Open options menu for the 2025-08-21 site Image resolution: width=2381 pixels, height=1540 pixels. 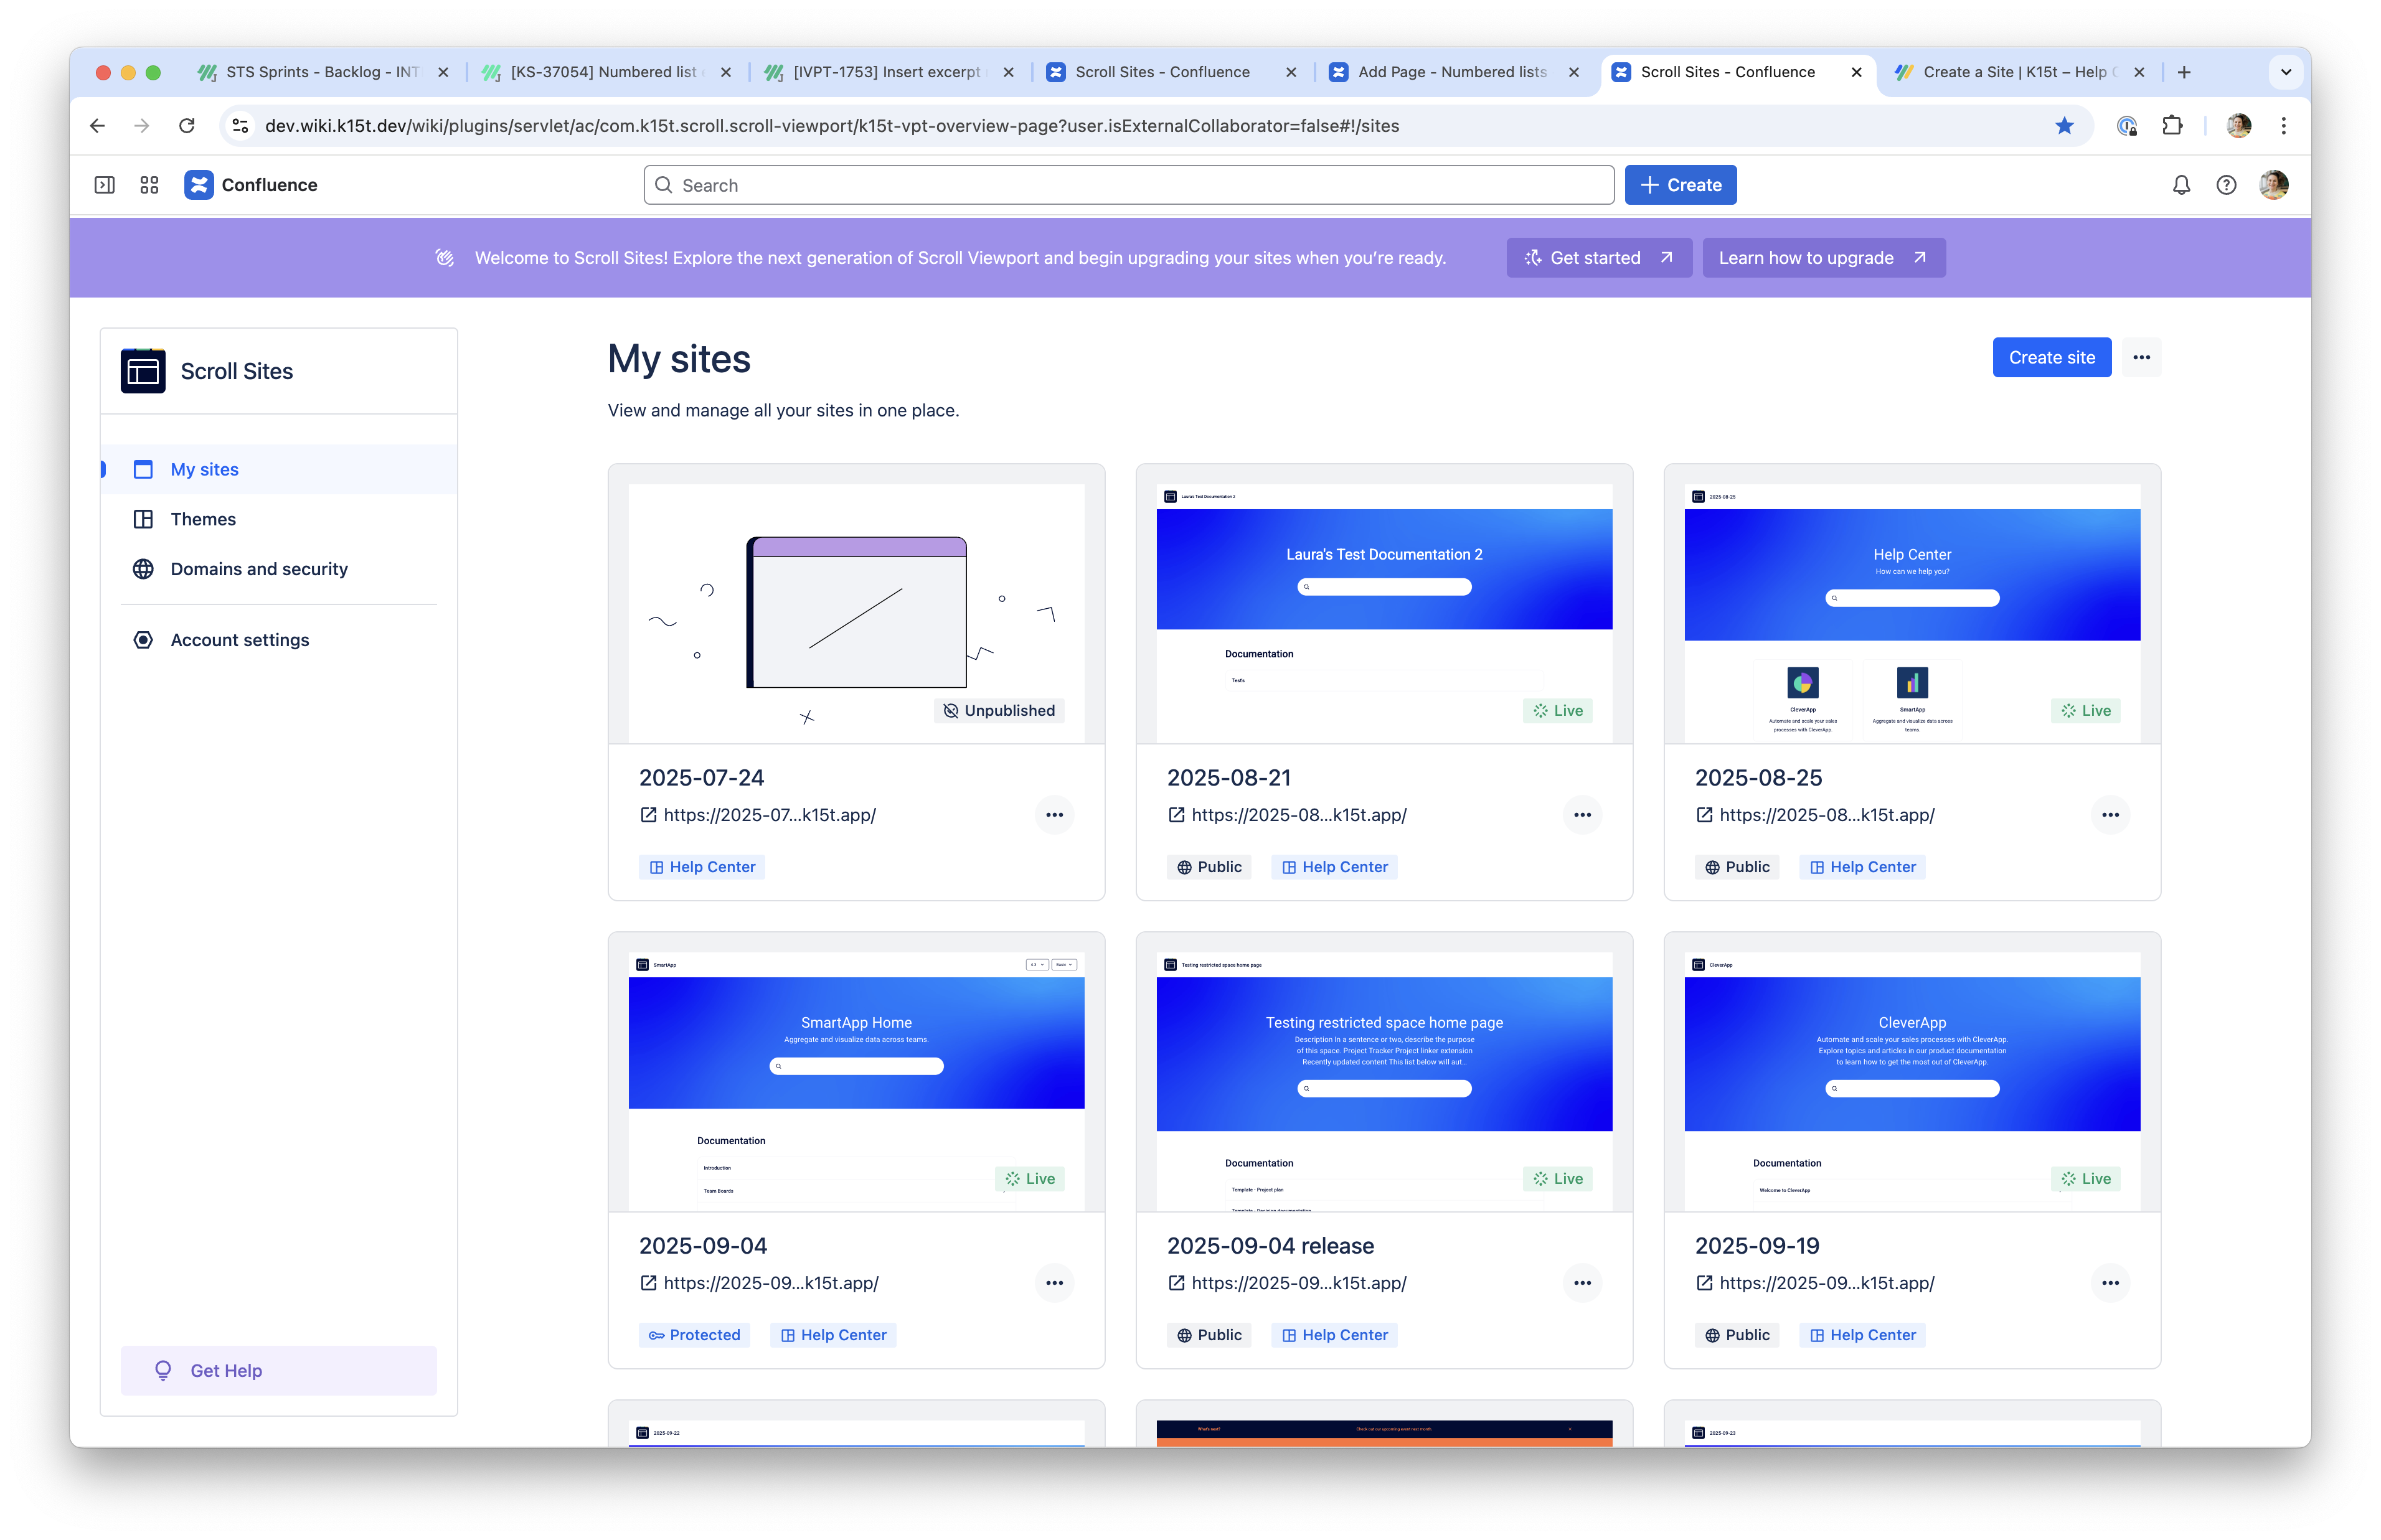(1582, 815)
